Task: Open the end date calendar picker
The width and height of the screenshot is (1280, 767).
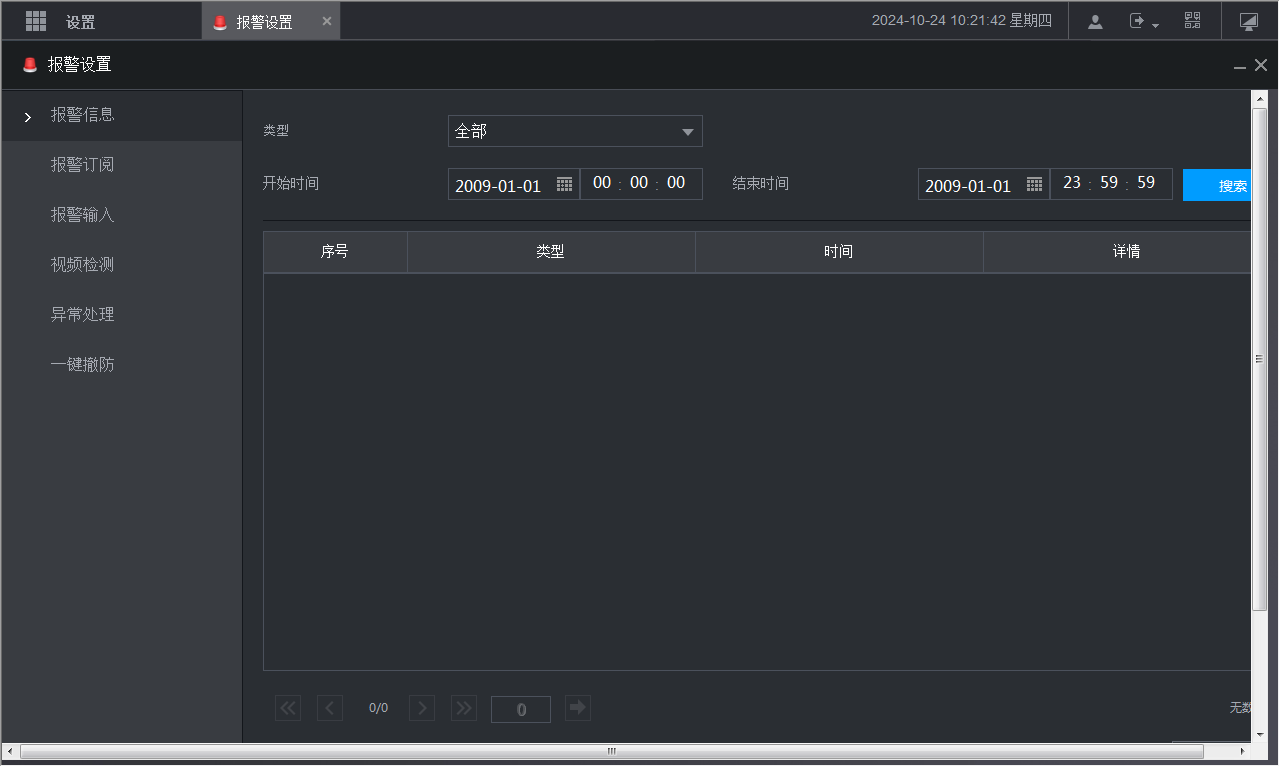Action: tap(1034, 184)
